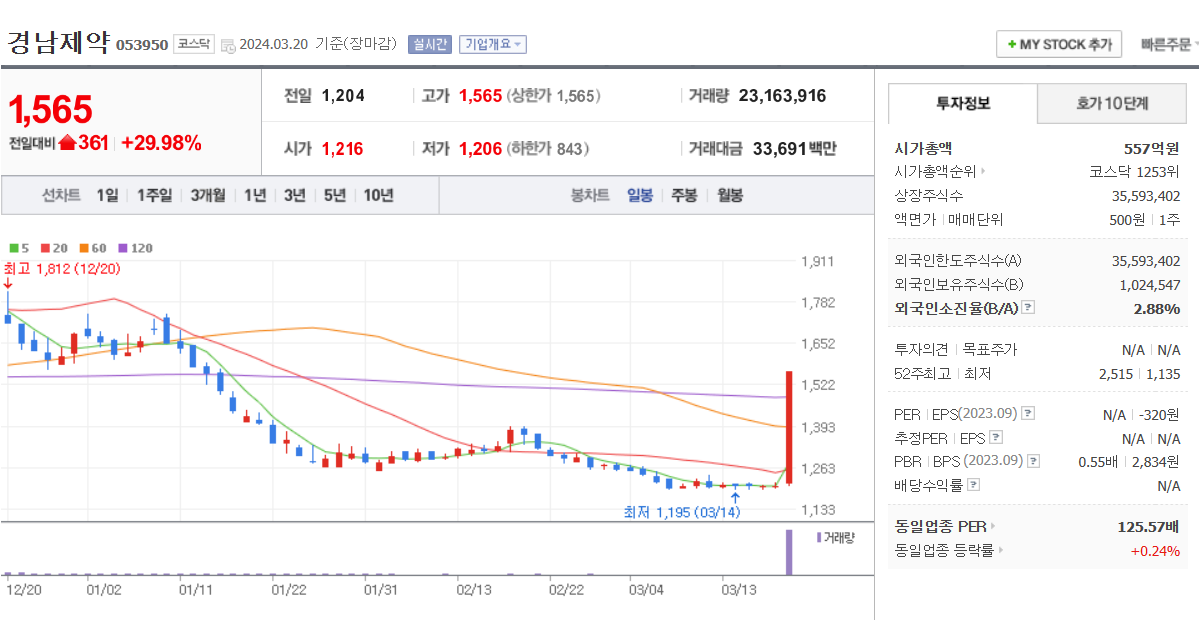This screenshot has height=620, width=1199.
Task: Click the 02/13 date label on chart axis
Action: coord(473,590)
